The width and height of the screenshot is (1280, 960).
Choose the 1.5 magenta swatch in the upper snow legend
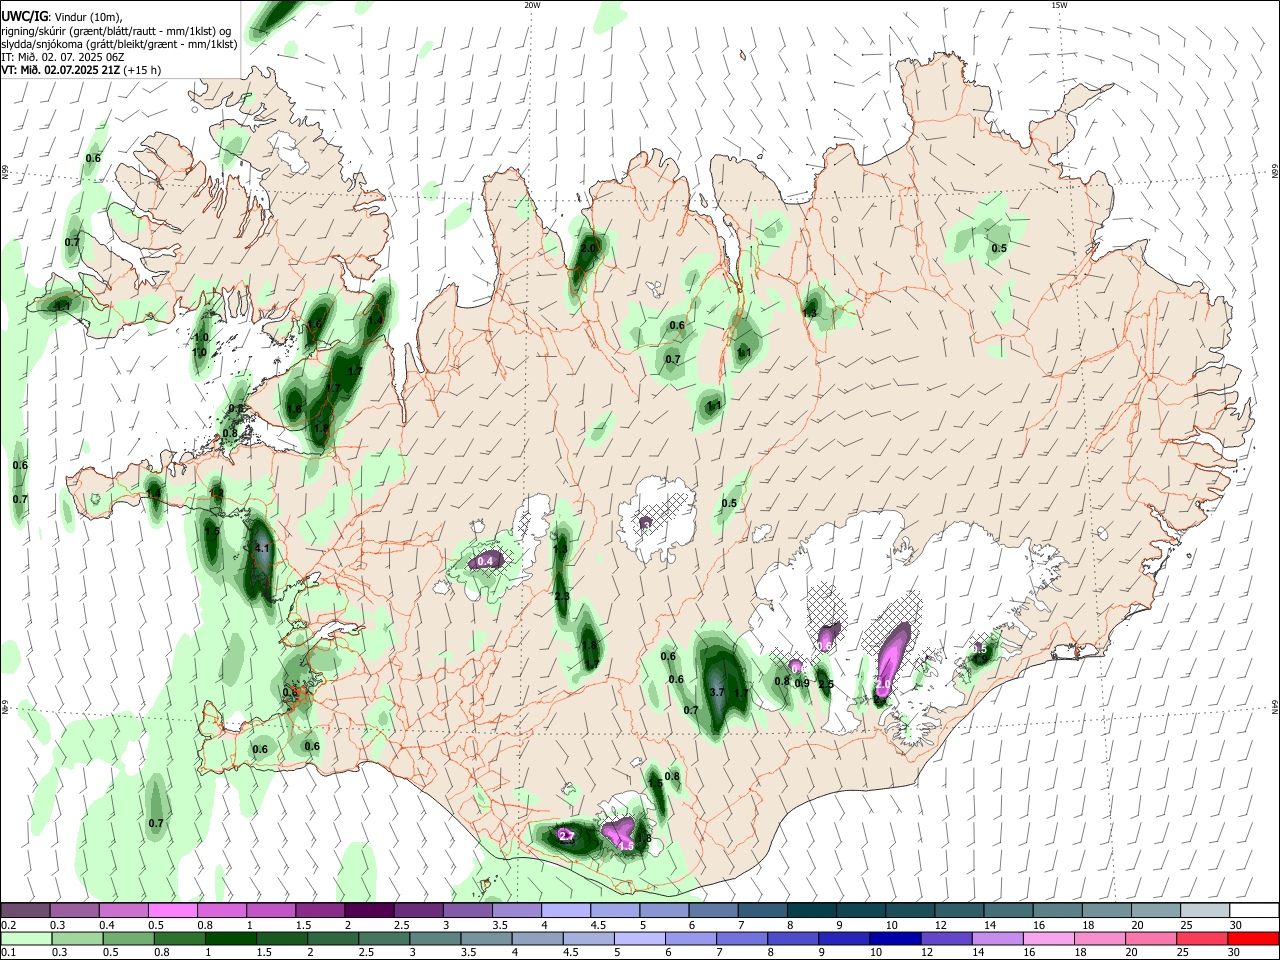point(319,910)
